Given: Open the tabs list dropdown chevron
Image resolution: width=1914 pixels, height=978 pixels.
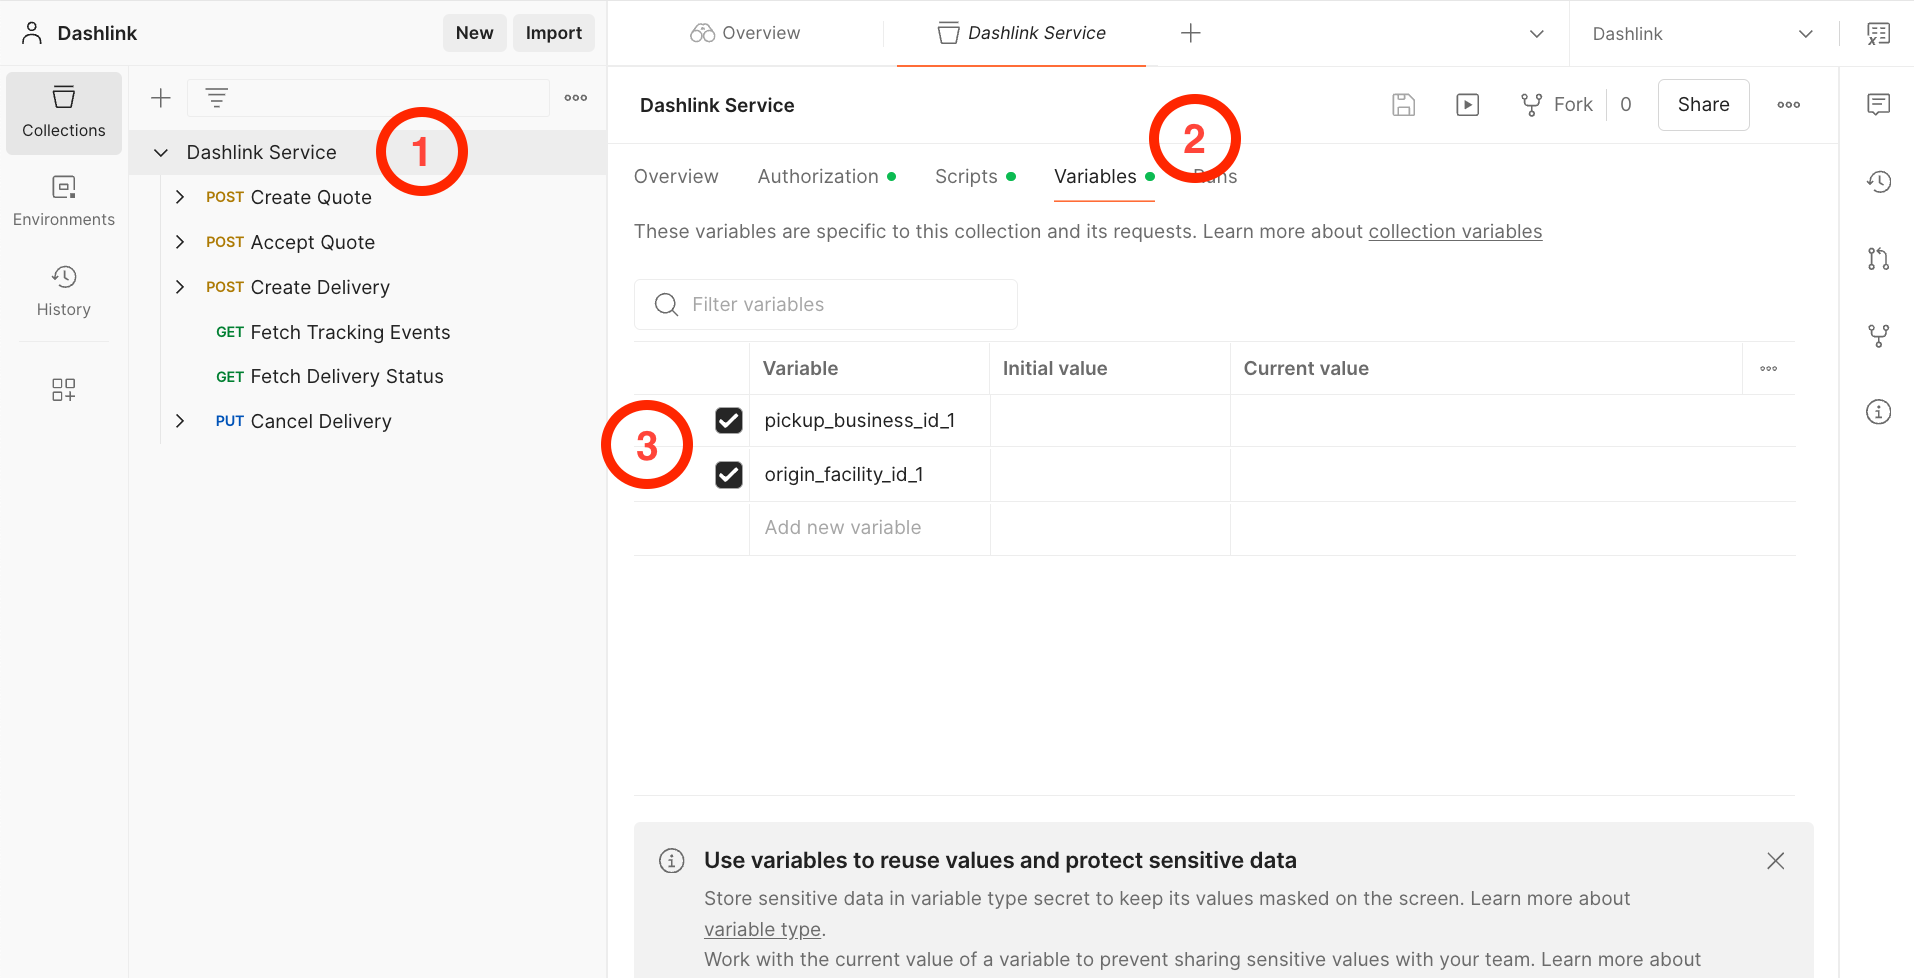Looking at the screenshot, I should [x=1537, y=34].
